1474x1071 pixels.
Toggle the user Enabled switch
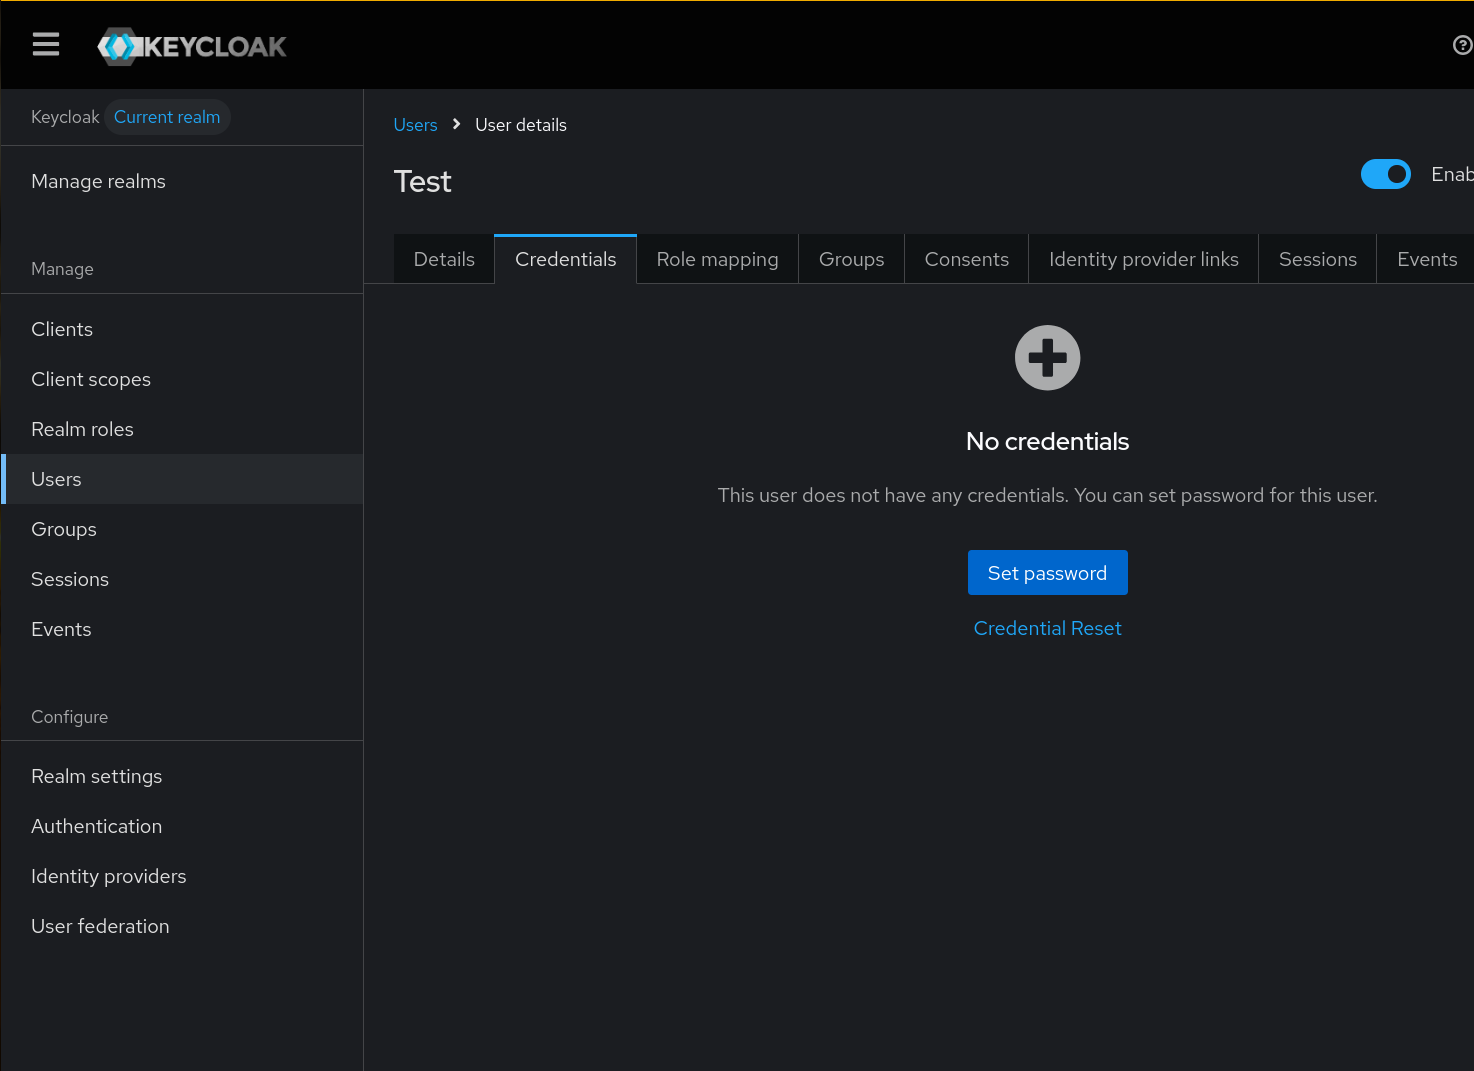pyautogui.click(x=1385, y=174)
